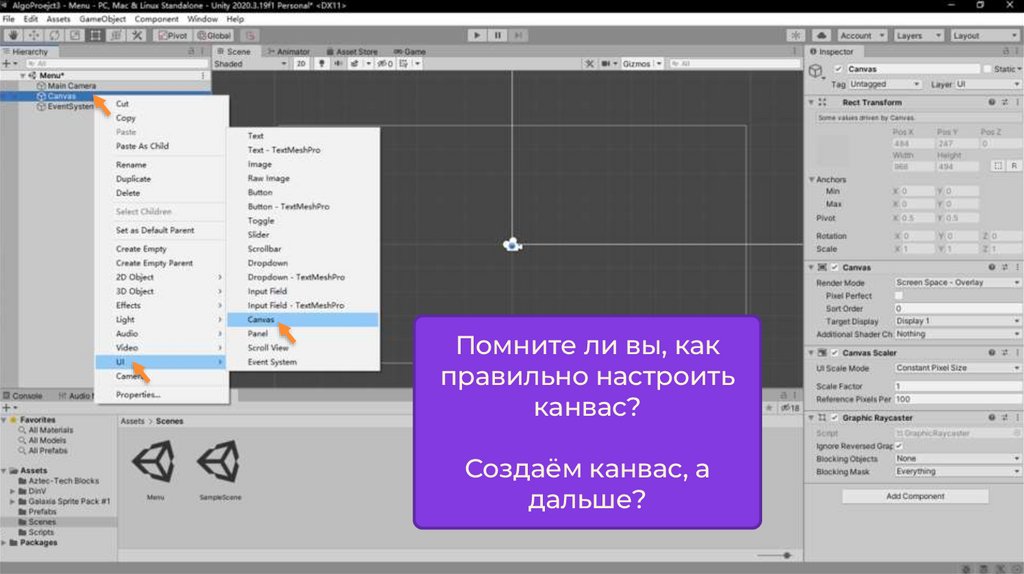This screenshot has width=1024, height=574.
Task: Select the Rotate tool in the toolbar
Action: coord(54,35)
